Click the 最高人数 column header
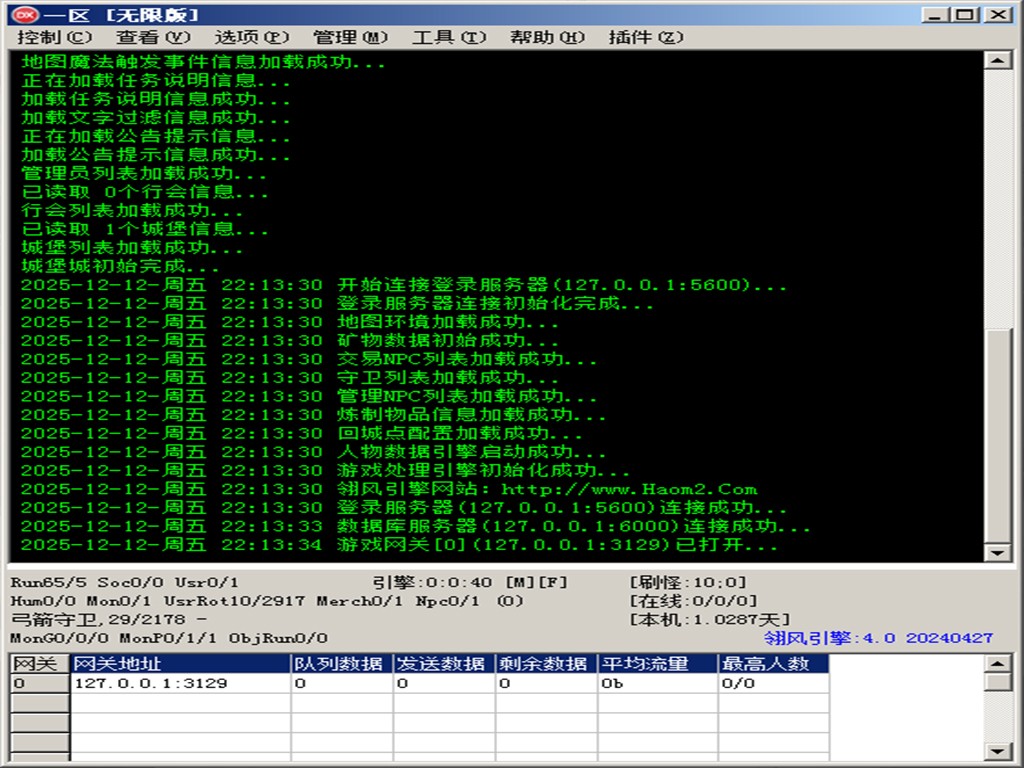Image resolution: width=1024 pixels, height=768 pixels. click(774, 664)
